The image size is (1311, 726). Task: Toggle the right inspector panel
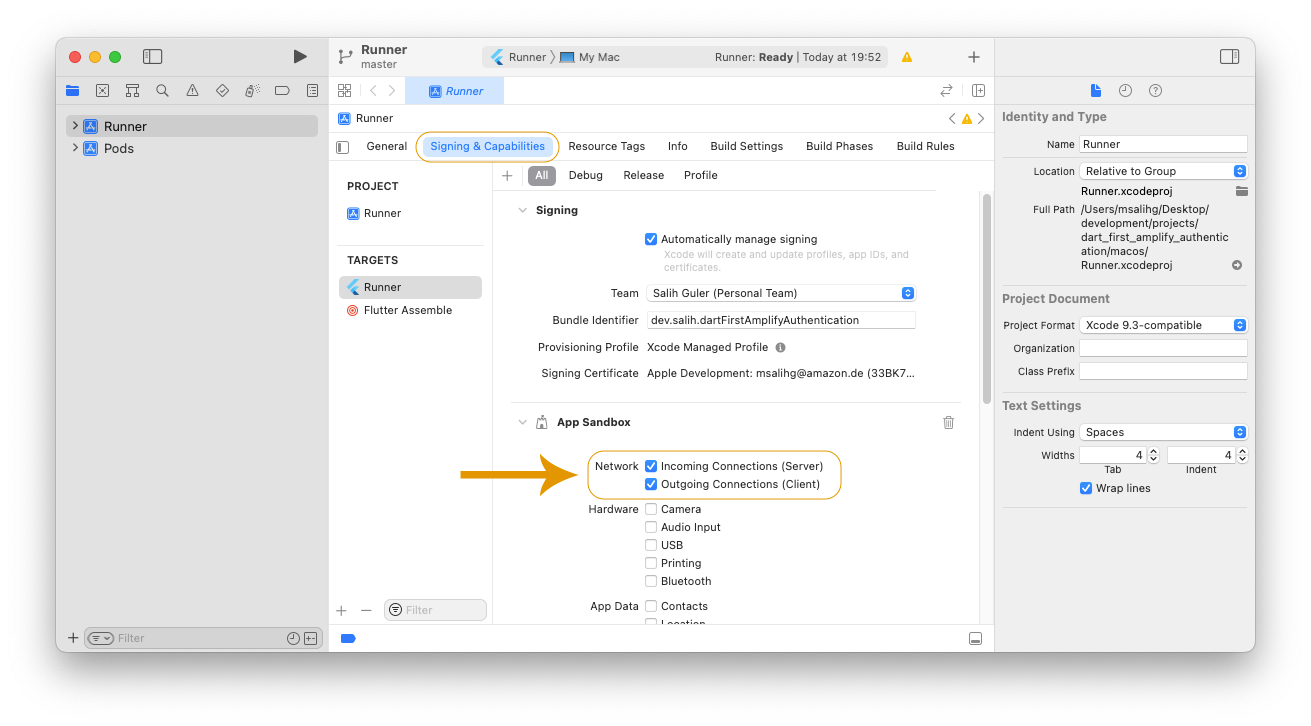click(1230, 57)
